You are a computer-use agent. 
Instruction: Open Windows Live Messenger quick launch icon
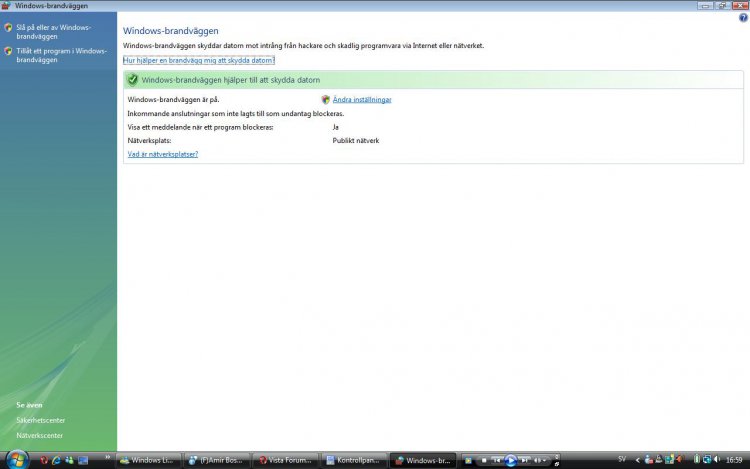click(69, 460)
